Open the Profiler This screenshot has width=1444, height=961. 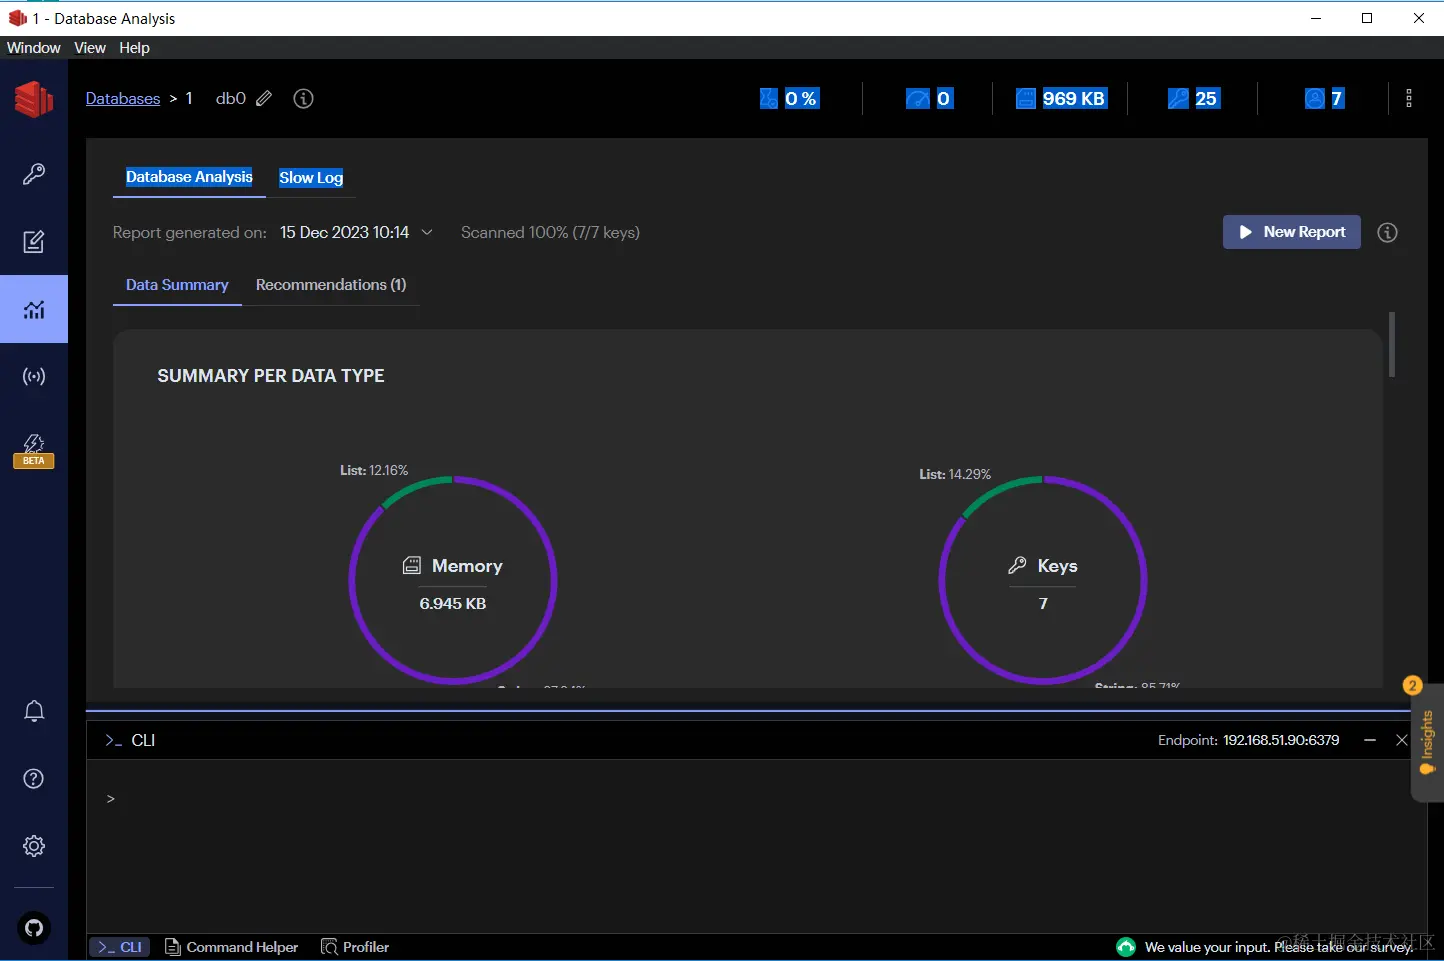(x=355, y=947)
